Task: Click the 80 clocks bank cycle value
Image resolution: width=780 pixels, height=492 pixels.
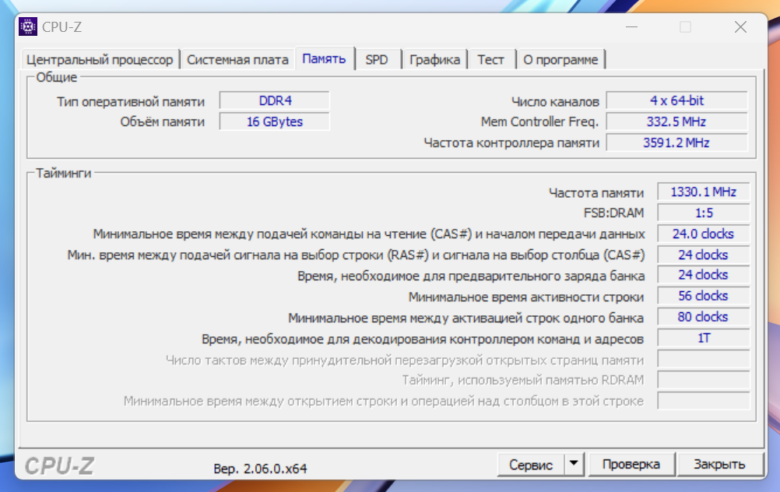Action: [703, 317]
